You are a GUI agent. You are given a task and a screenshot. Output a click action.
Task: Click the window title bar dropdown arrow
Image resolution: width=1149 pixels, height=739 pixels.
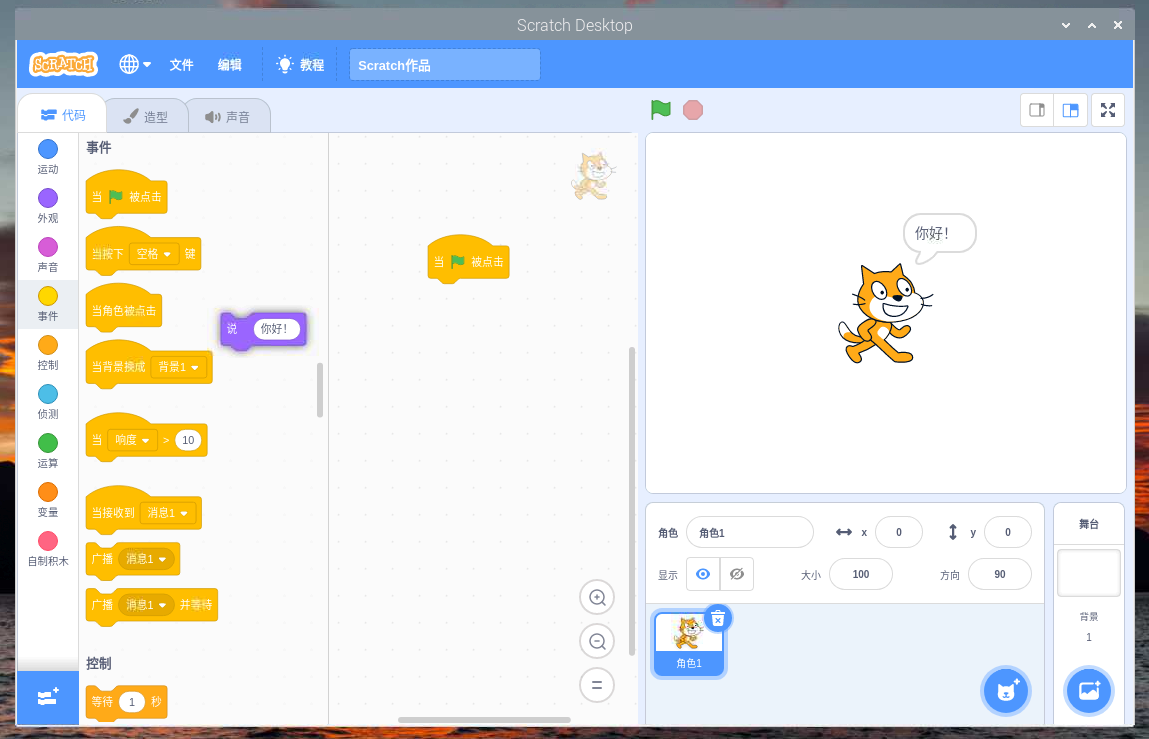[x=1066, y=25]
